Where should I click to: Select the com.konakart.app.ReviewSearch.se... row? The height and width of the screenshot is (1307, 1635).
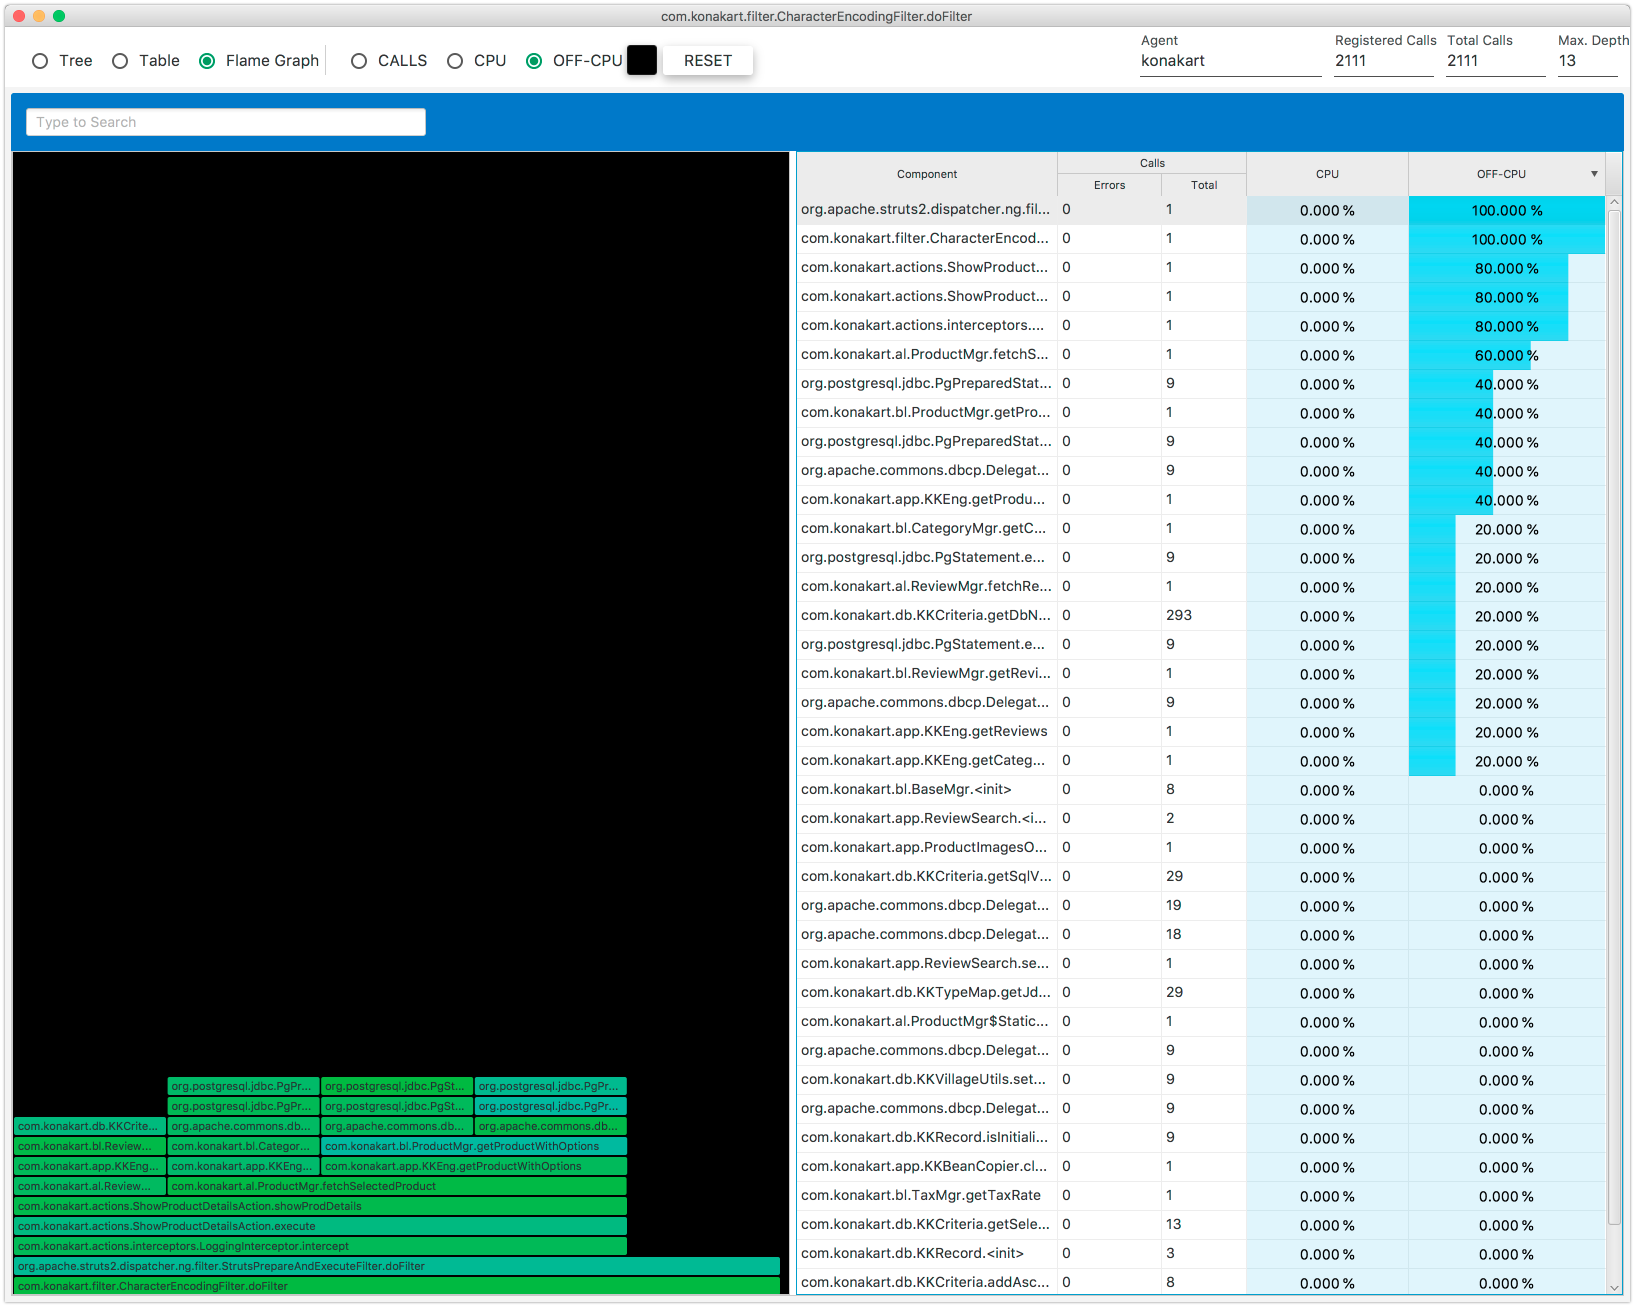[x=1201, y=964]
